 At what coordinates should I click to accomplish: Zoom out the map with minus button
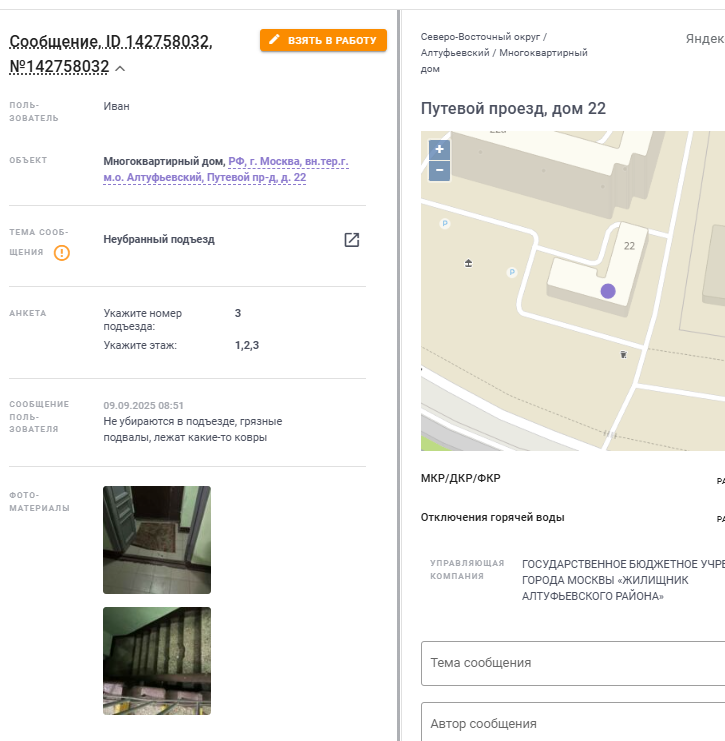tap(439, 171)
